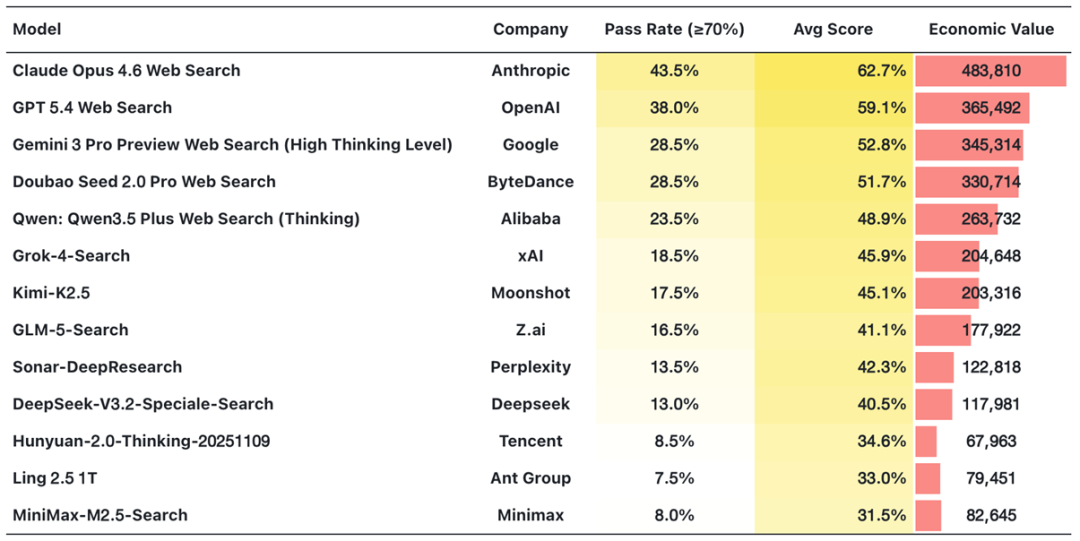Viewport: 1080px width, 541px height.
Task: Click the DeepSeek-V3.2-Speciale-Search model name
Action: (x=143, y=404)
